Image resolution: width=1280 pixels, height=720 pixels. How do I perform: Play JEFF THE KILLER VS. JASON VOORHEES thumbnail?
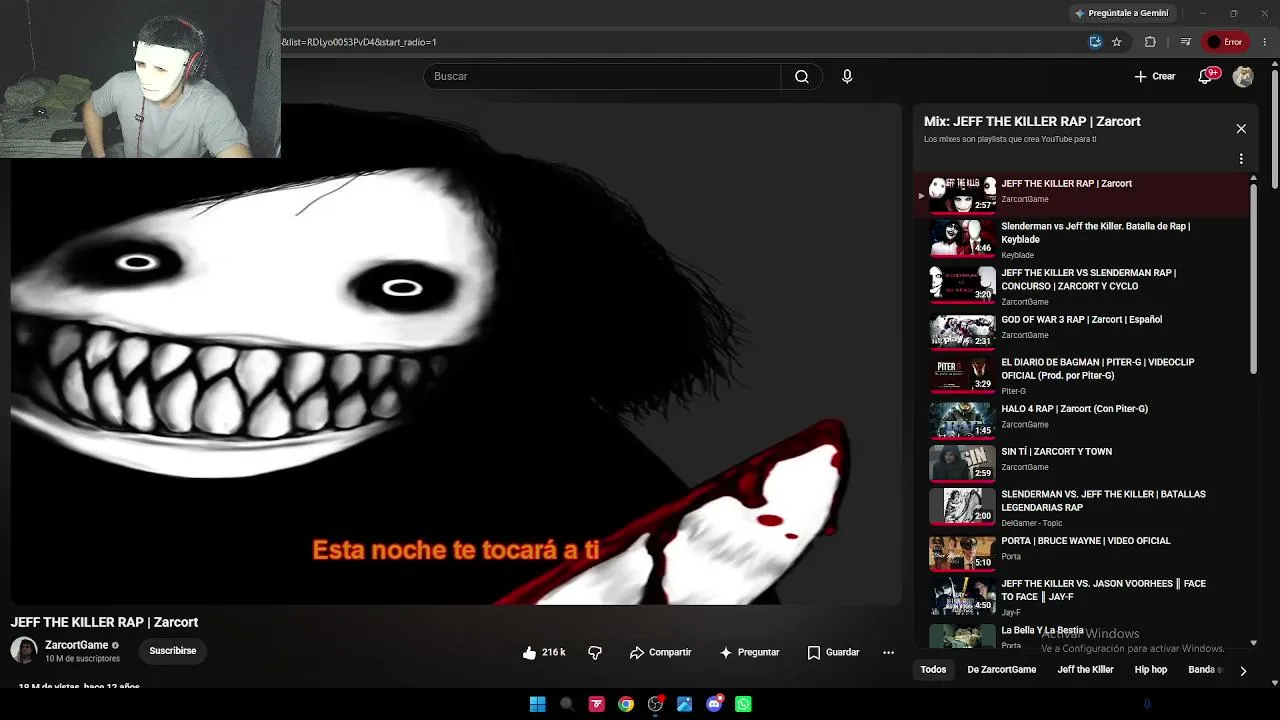point(962,596)
